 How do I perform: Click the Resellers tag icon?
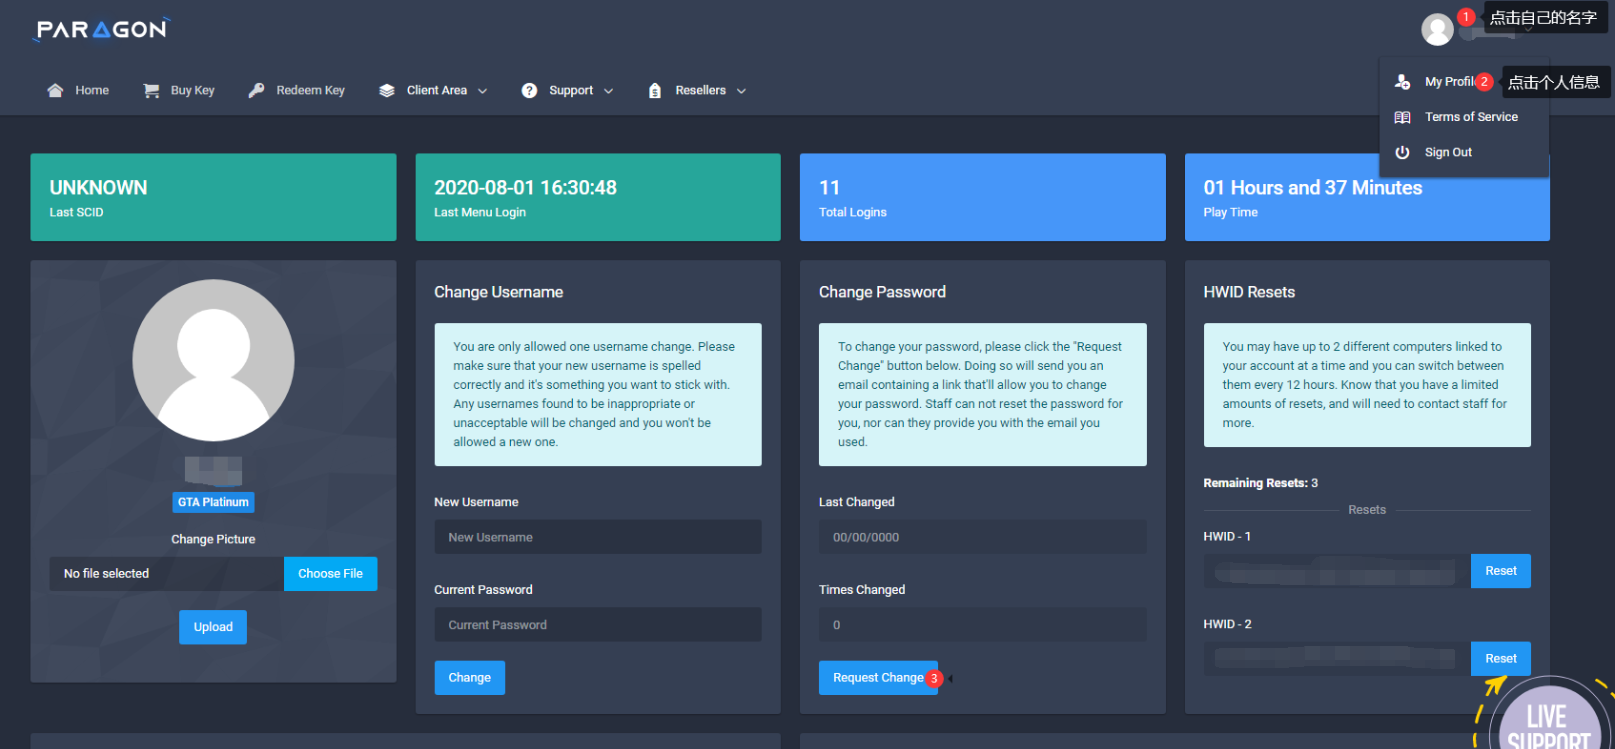[x=655, y=90]
